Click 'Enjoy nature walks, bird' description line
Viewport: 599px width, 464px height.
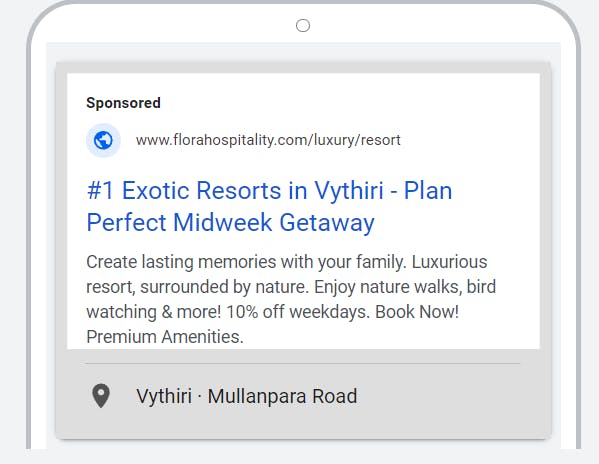[405, 287]
